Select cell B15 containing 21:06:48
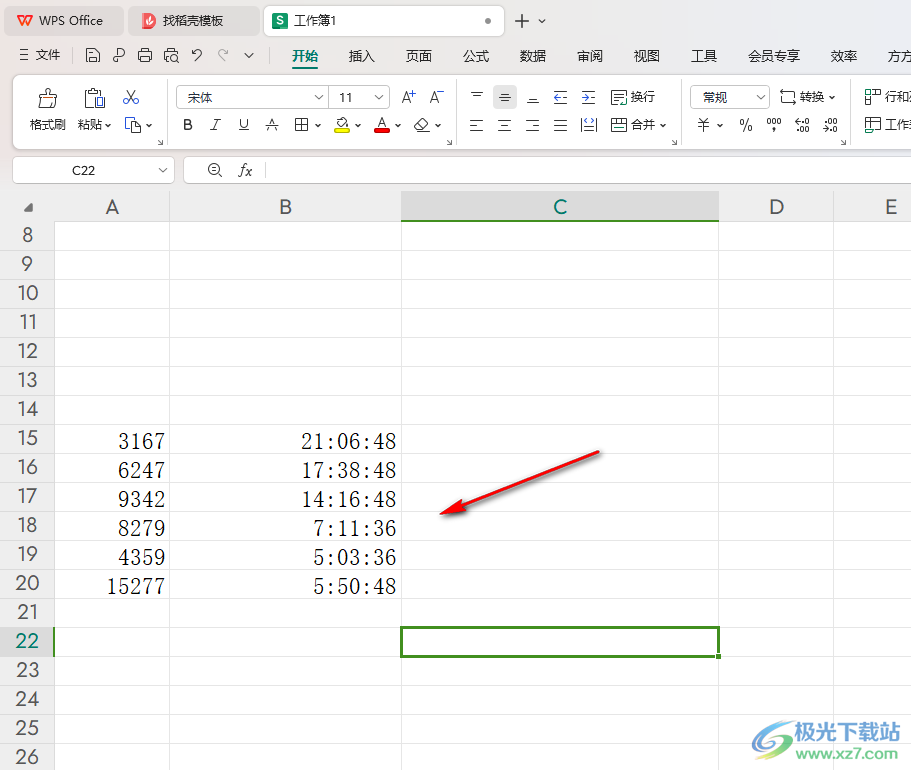The width and height of the screenshot is (911, 770). (285, 439)
